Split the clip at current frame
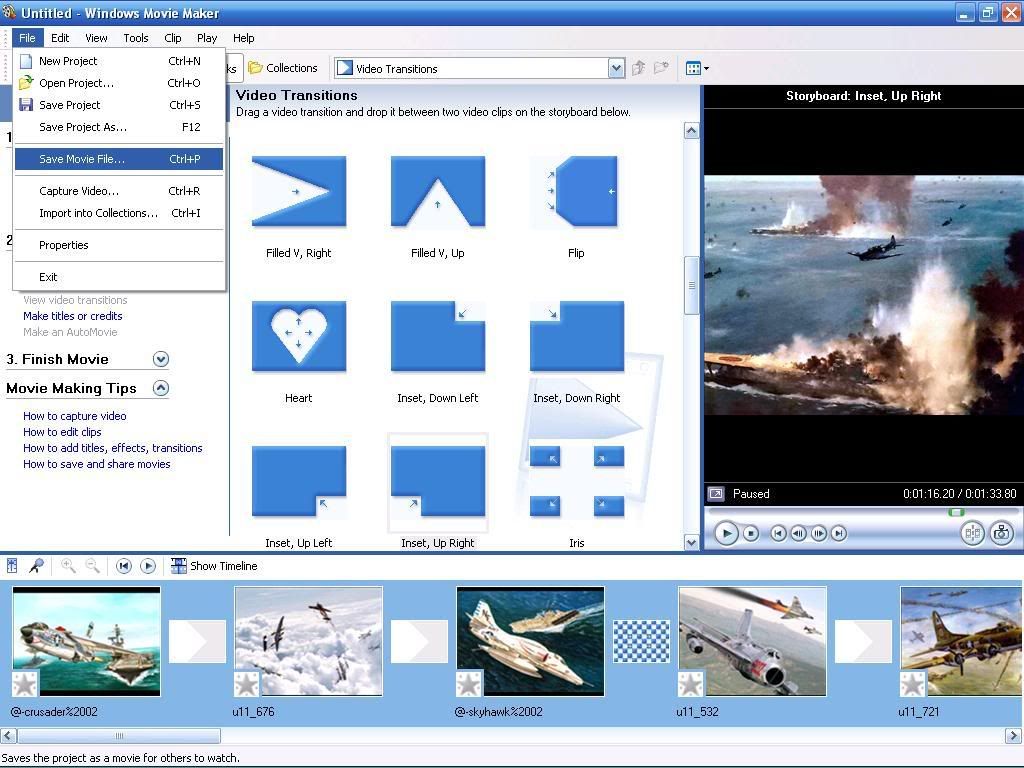1024x768 pixels. tap(972, 534)
